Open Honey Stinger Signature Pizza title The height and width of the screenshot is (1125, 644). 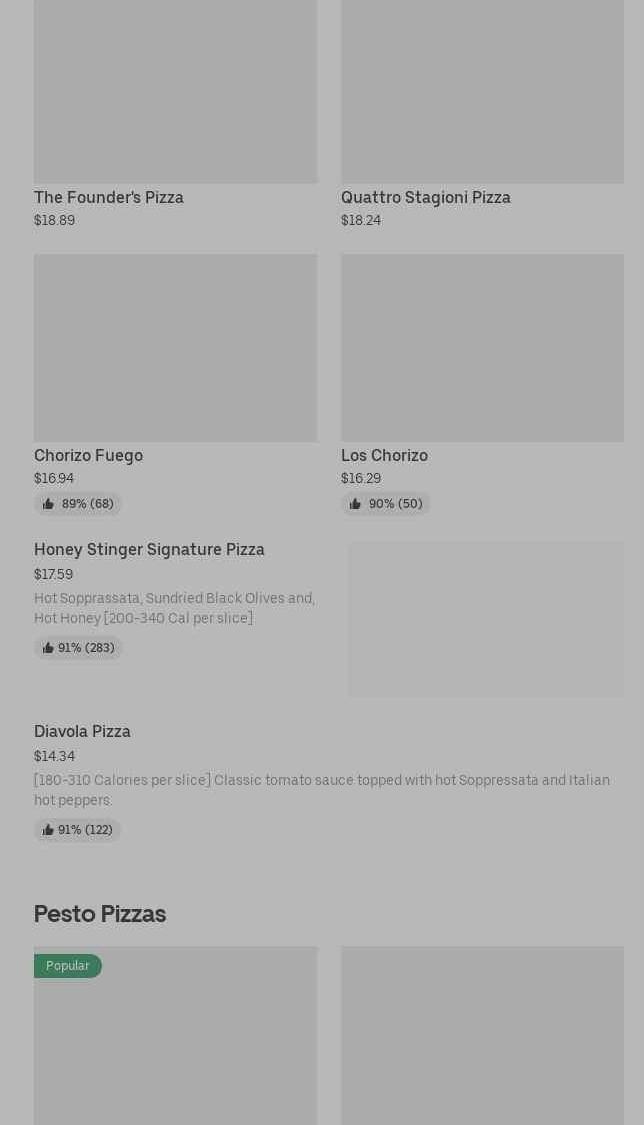[x=149, y=549]
